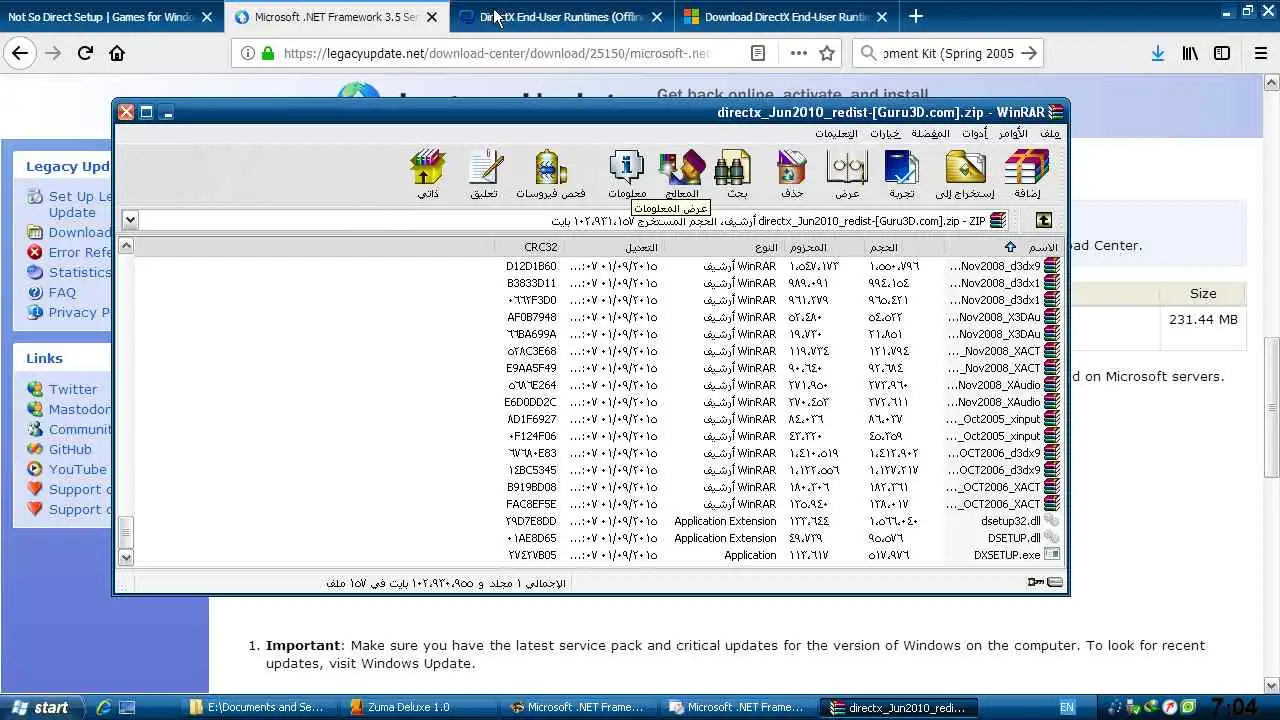Open the خيارات (Options) menu
The height and width of the screenshot is (720, 1280).
click(885, 133)
